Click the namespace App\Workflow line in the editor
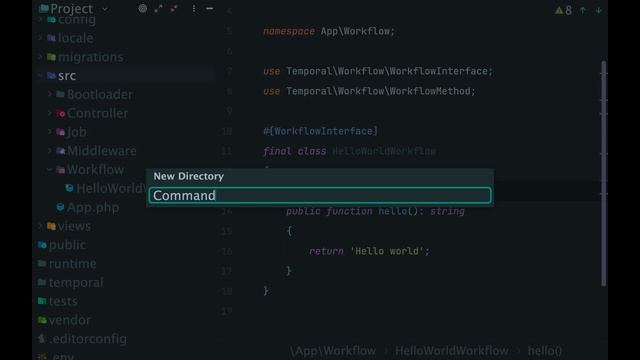Viewport: 640px width, 360px height. click(x=329, y=31)
